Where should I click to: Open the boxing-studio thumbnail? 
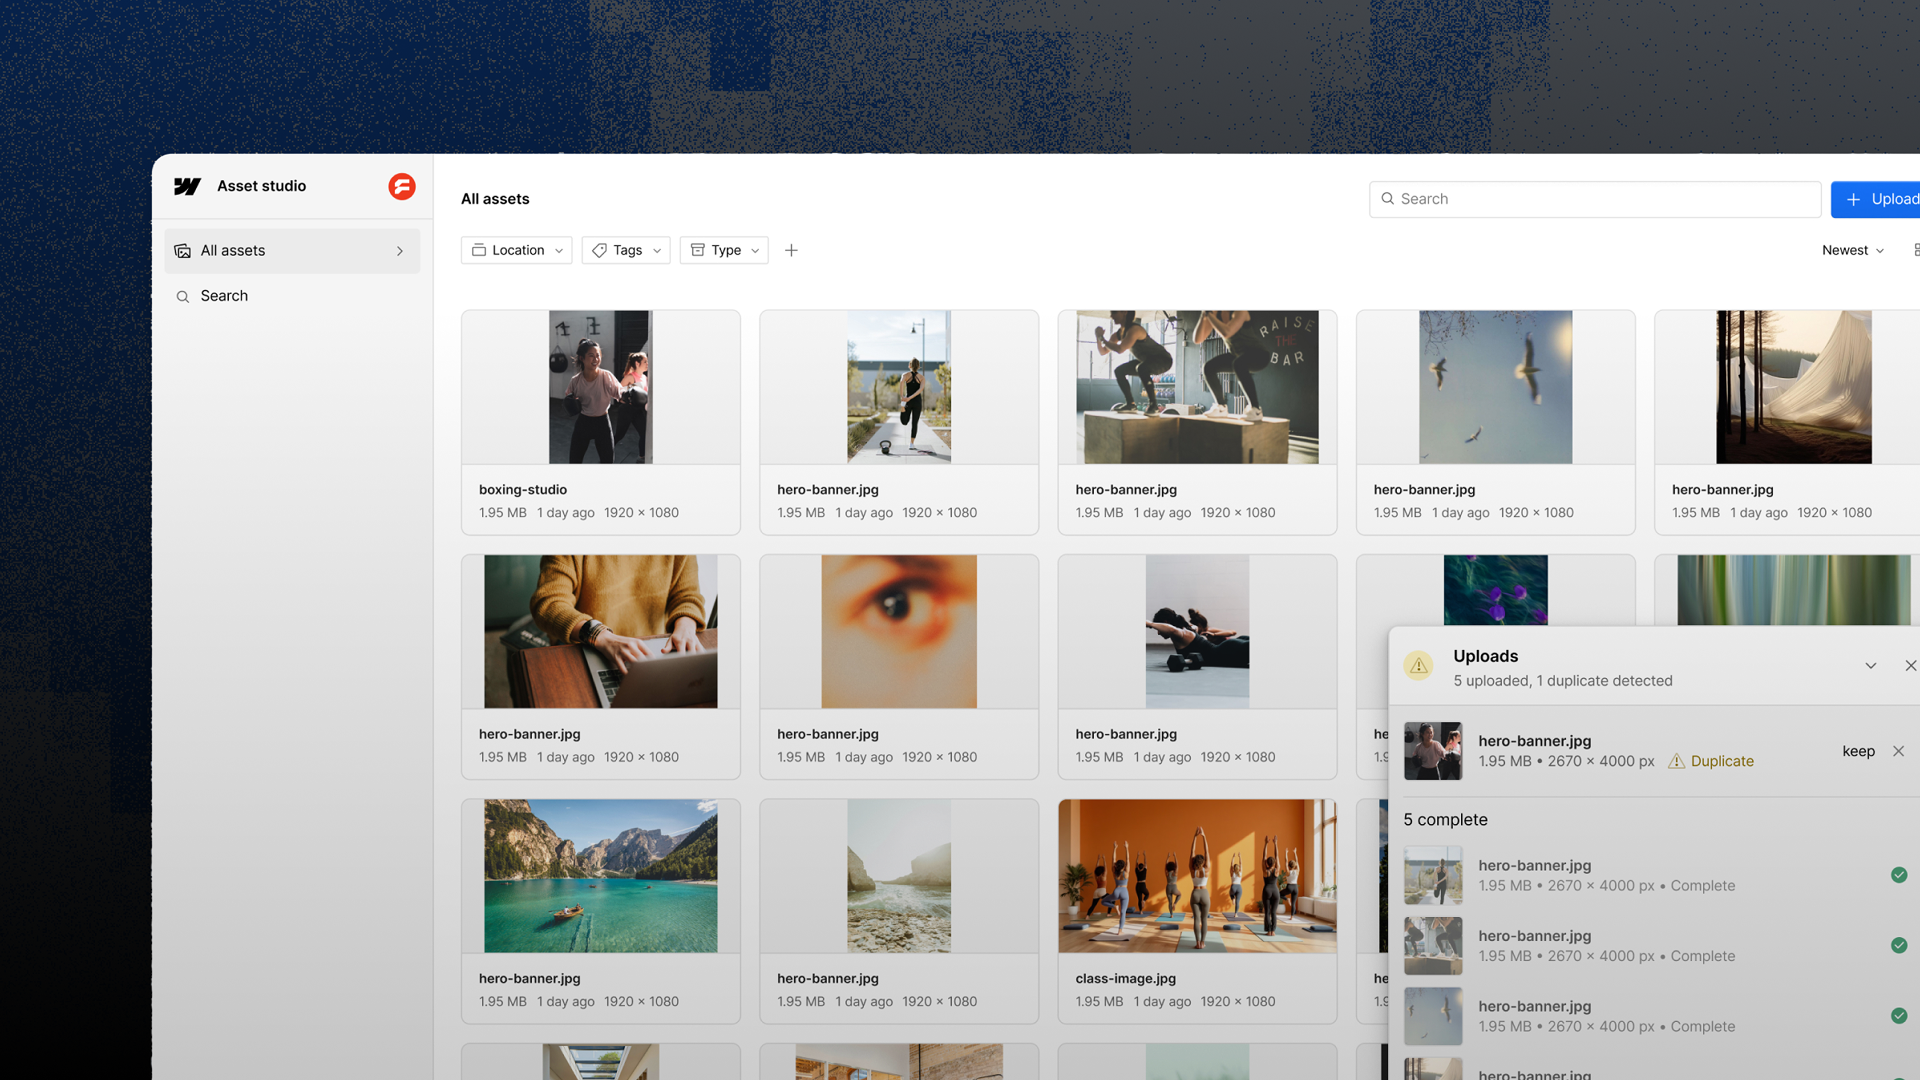coord(601,387)
